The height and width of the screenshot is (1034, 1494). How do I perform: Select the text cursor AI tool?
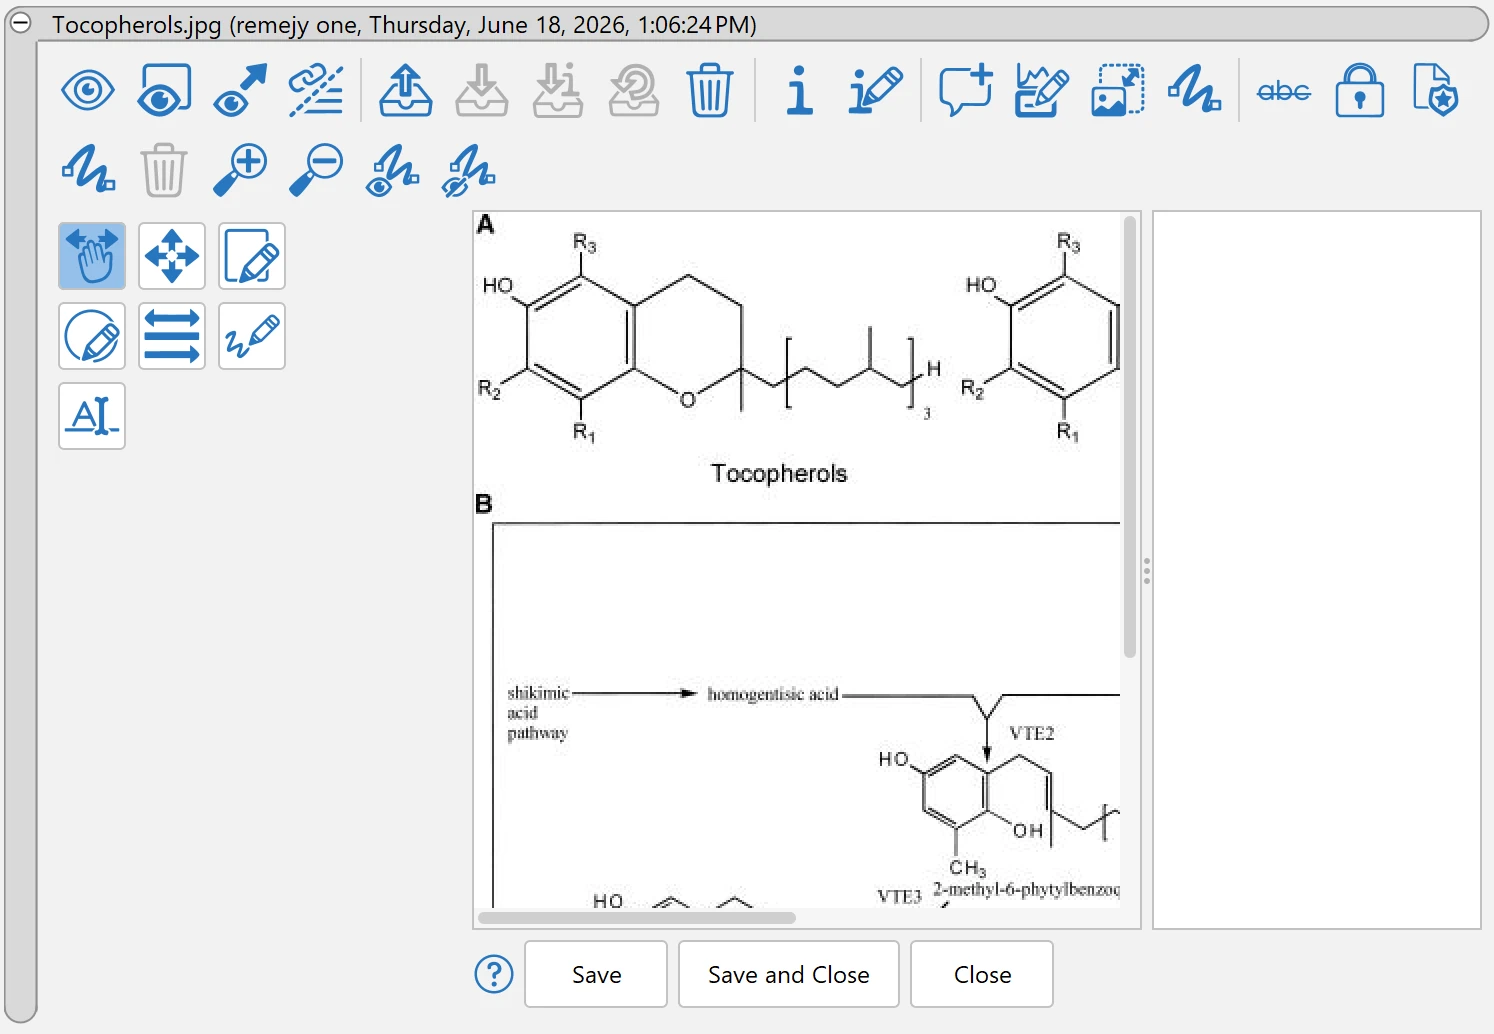[92, 416]
